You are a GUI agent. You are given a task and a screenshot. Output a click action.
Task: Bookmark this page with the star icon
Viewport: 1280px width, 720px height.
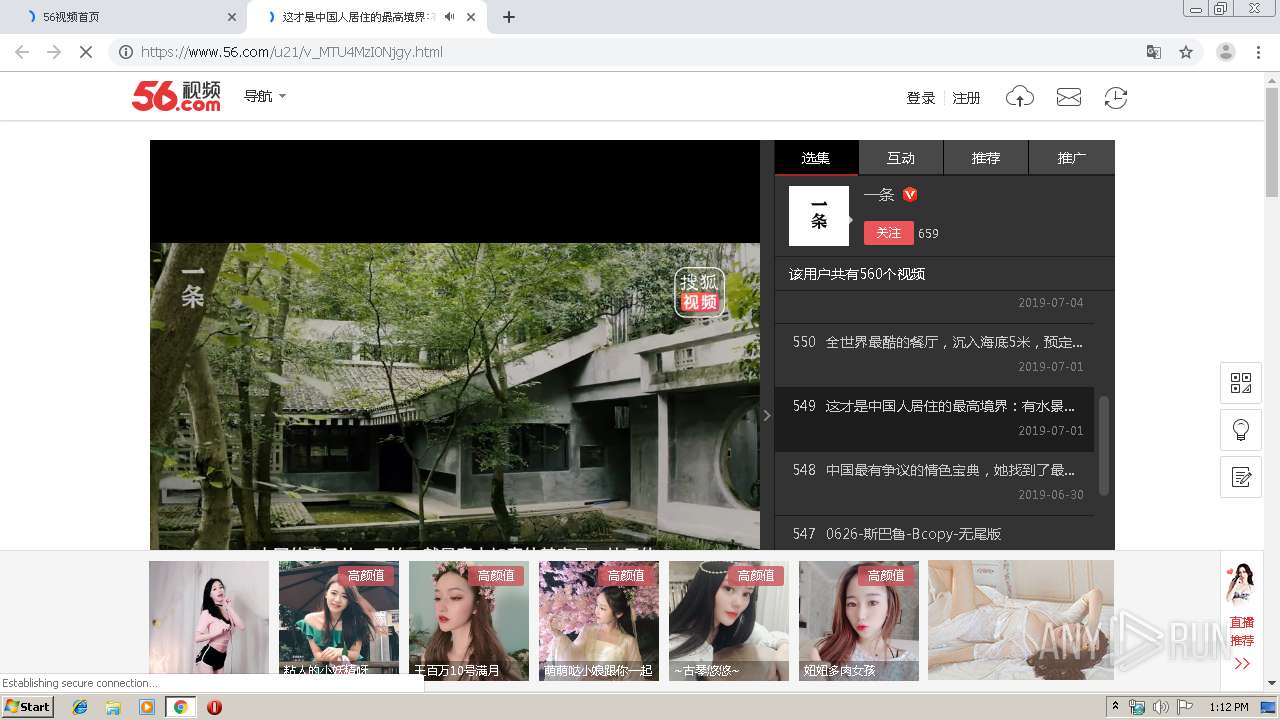click(x=1186, y=52)
